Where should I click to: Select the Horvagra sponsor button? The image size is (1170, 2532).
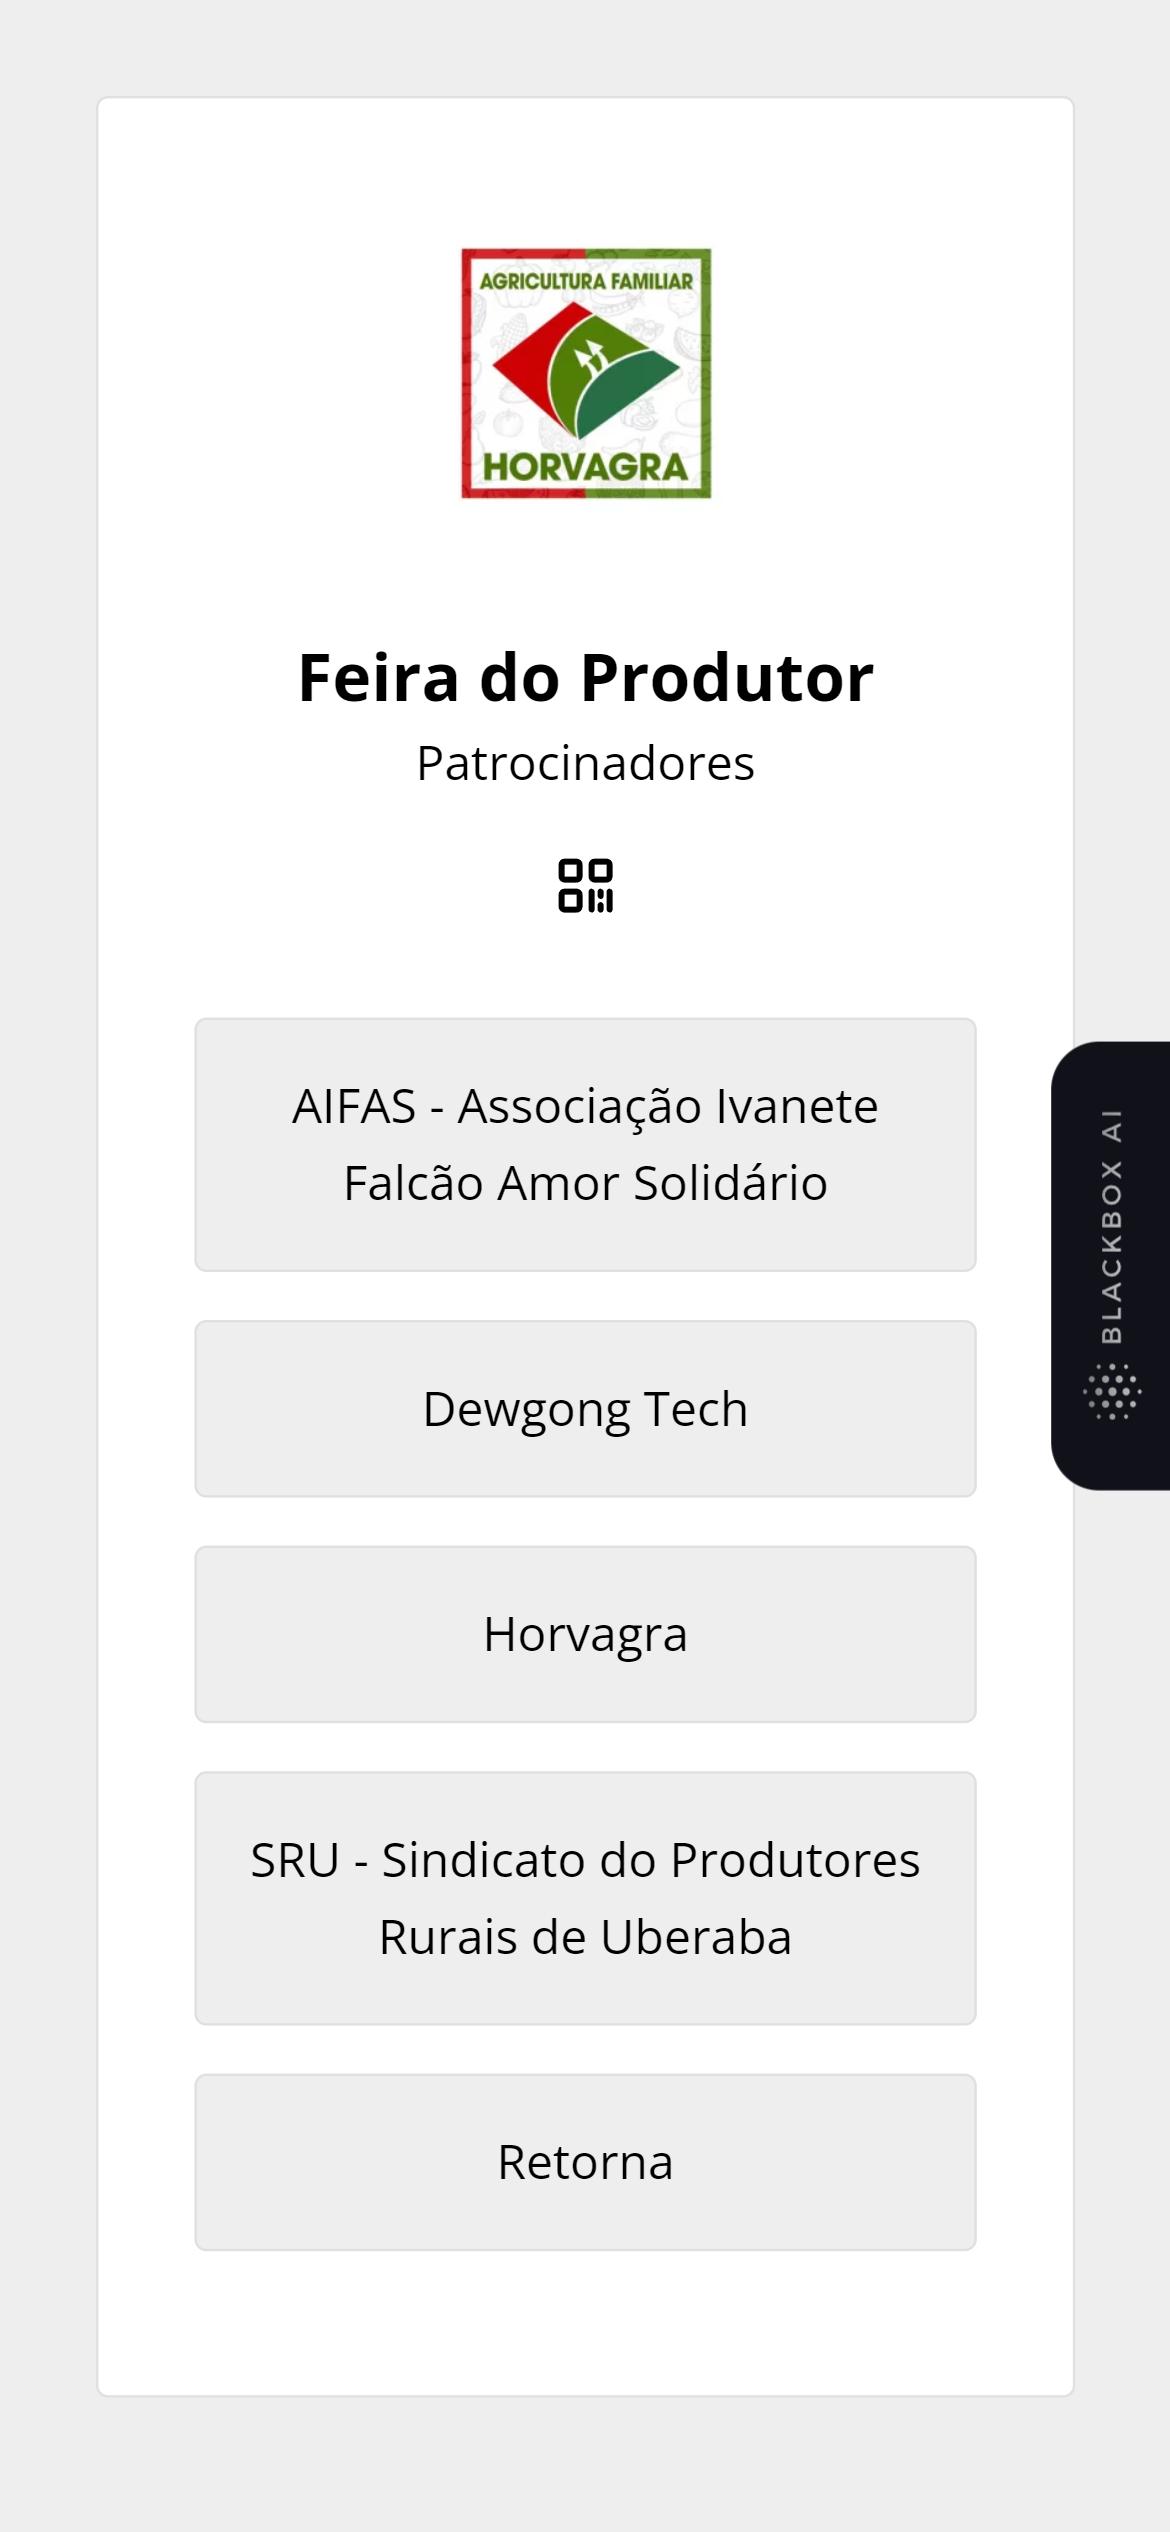pyautogui.click(x=585, y=1634)
